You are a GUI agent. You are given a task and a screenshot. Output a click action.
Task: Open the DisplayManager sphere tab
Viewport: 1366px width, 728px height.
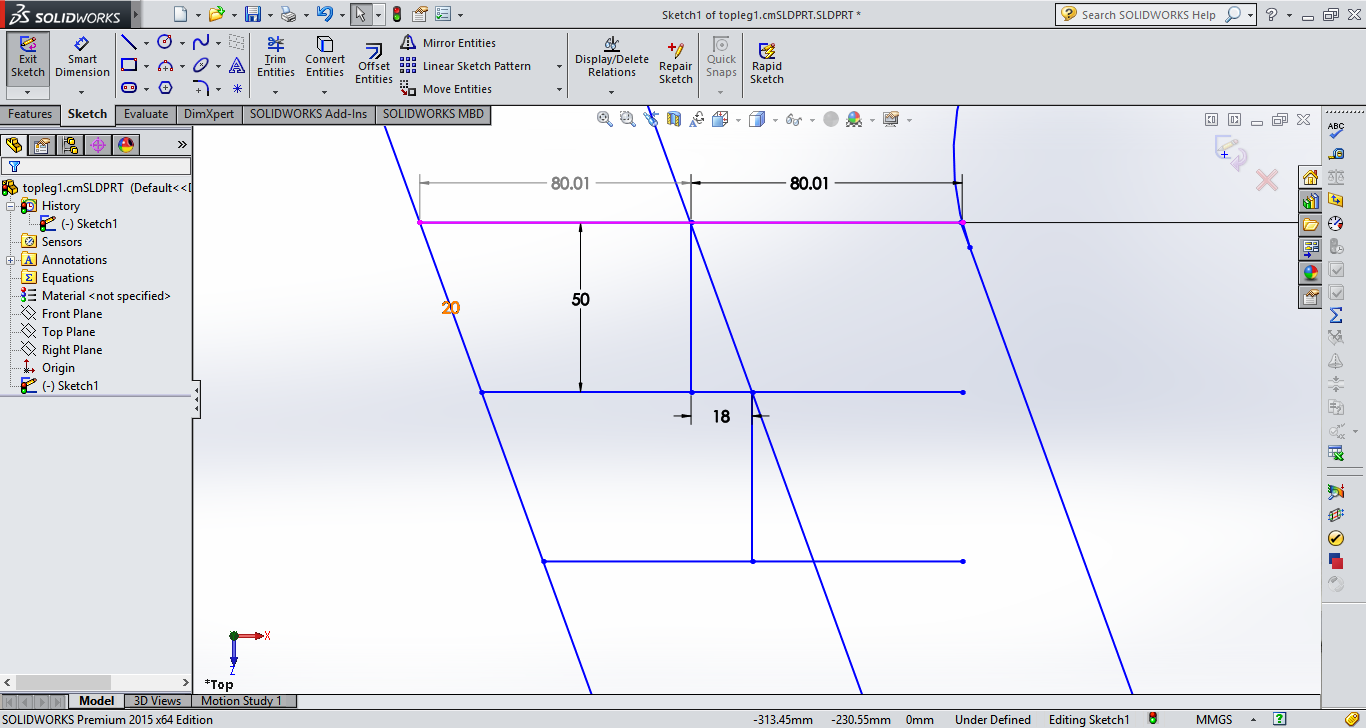(126, 145)
